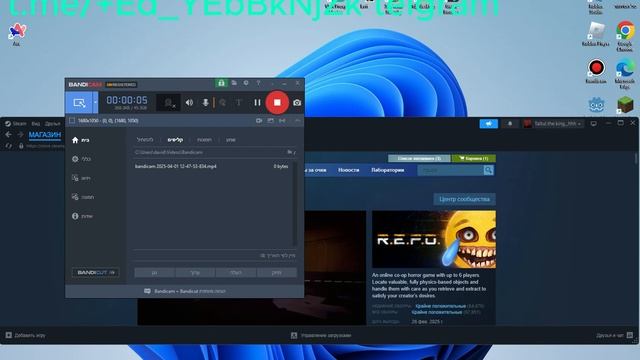Click the video camera icon in the Bandicam resolution bar
640x360 pixels.
pos(259,121)
